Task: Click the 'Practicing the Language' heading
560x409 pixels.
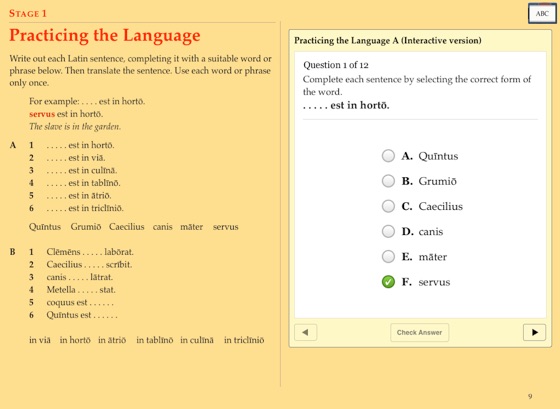Action: tap(105, 36)
